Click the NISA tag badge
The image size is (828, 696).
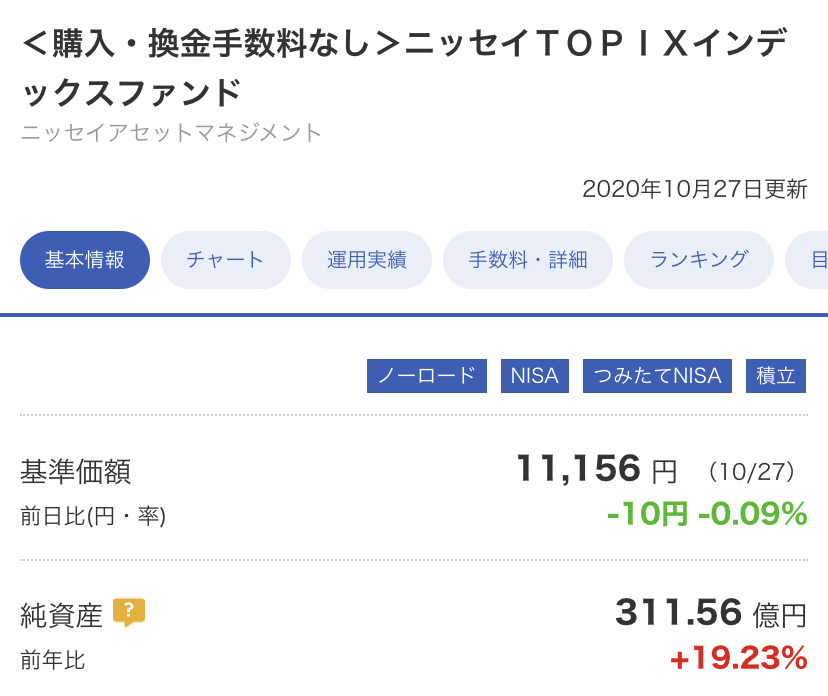point(534,376)
